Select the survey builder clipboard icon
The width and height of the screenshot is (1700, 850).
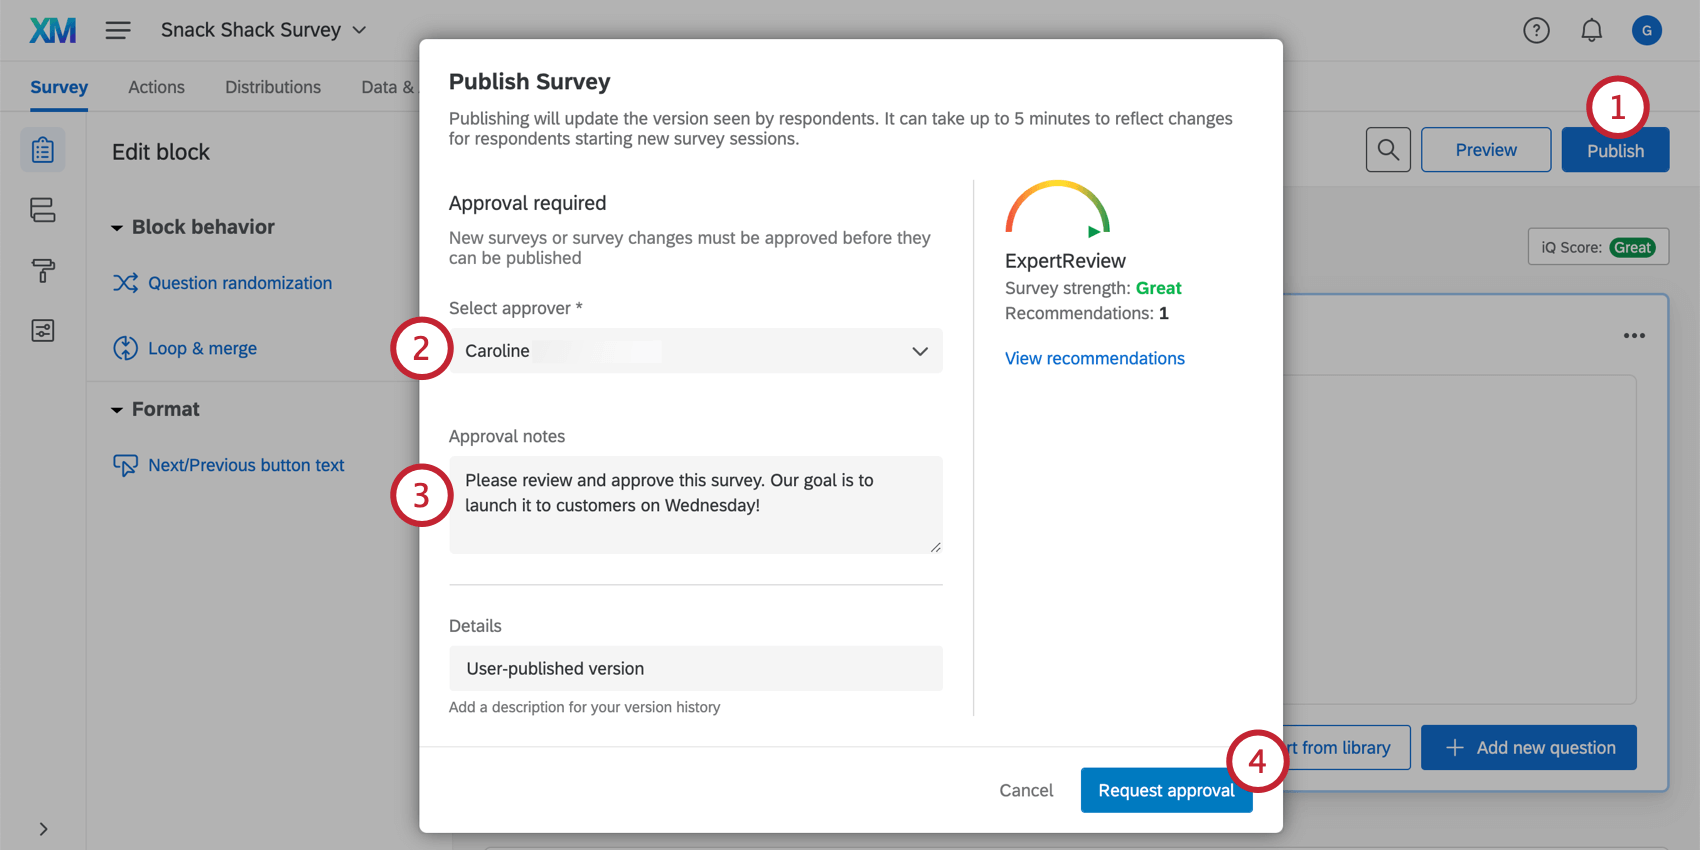pyautogui.click(x=43, y=150)
